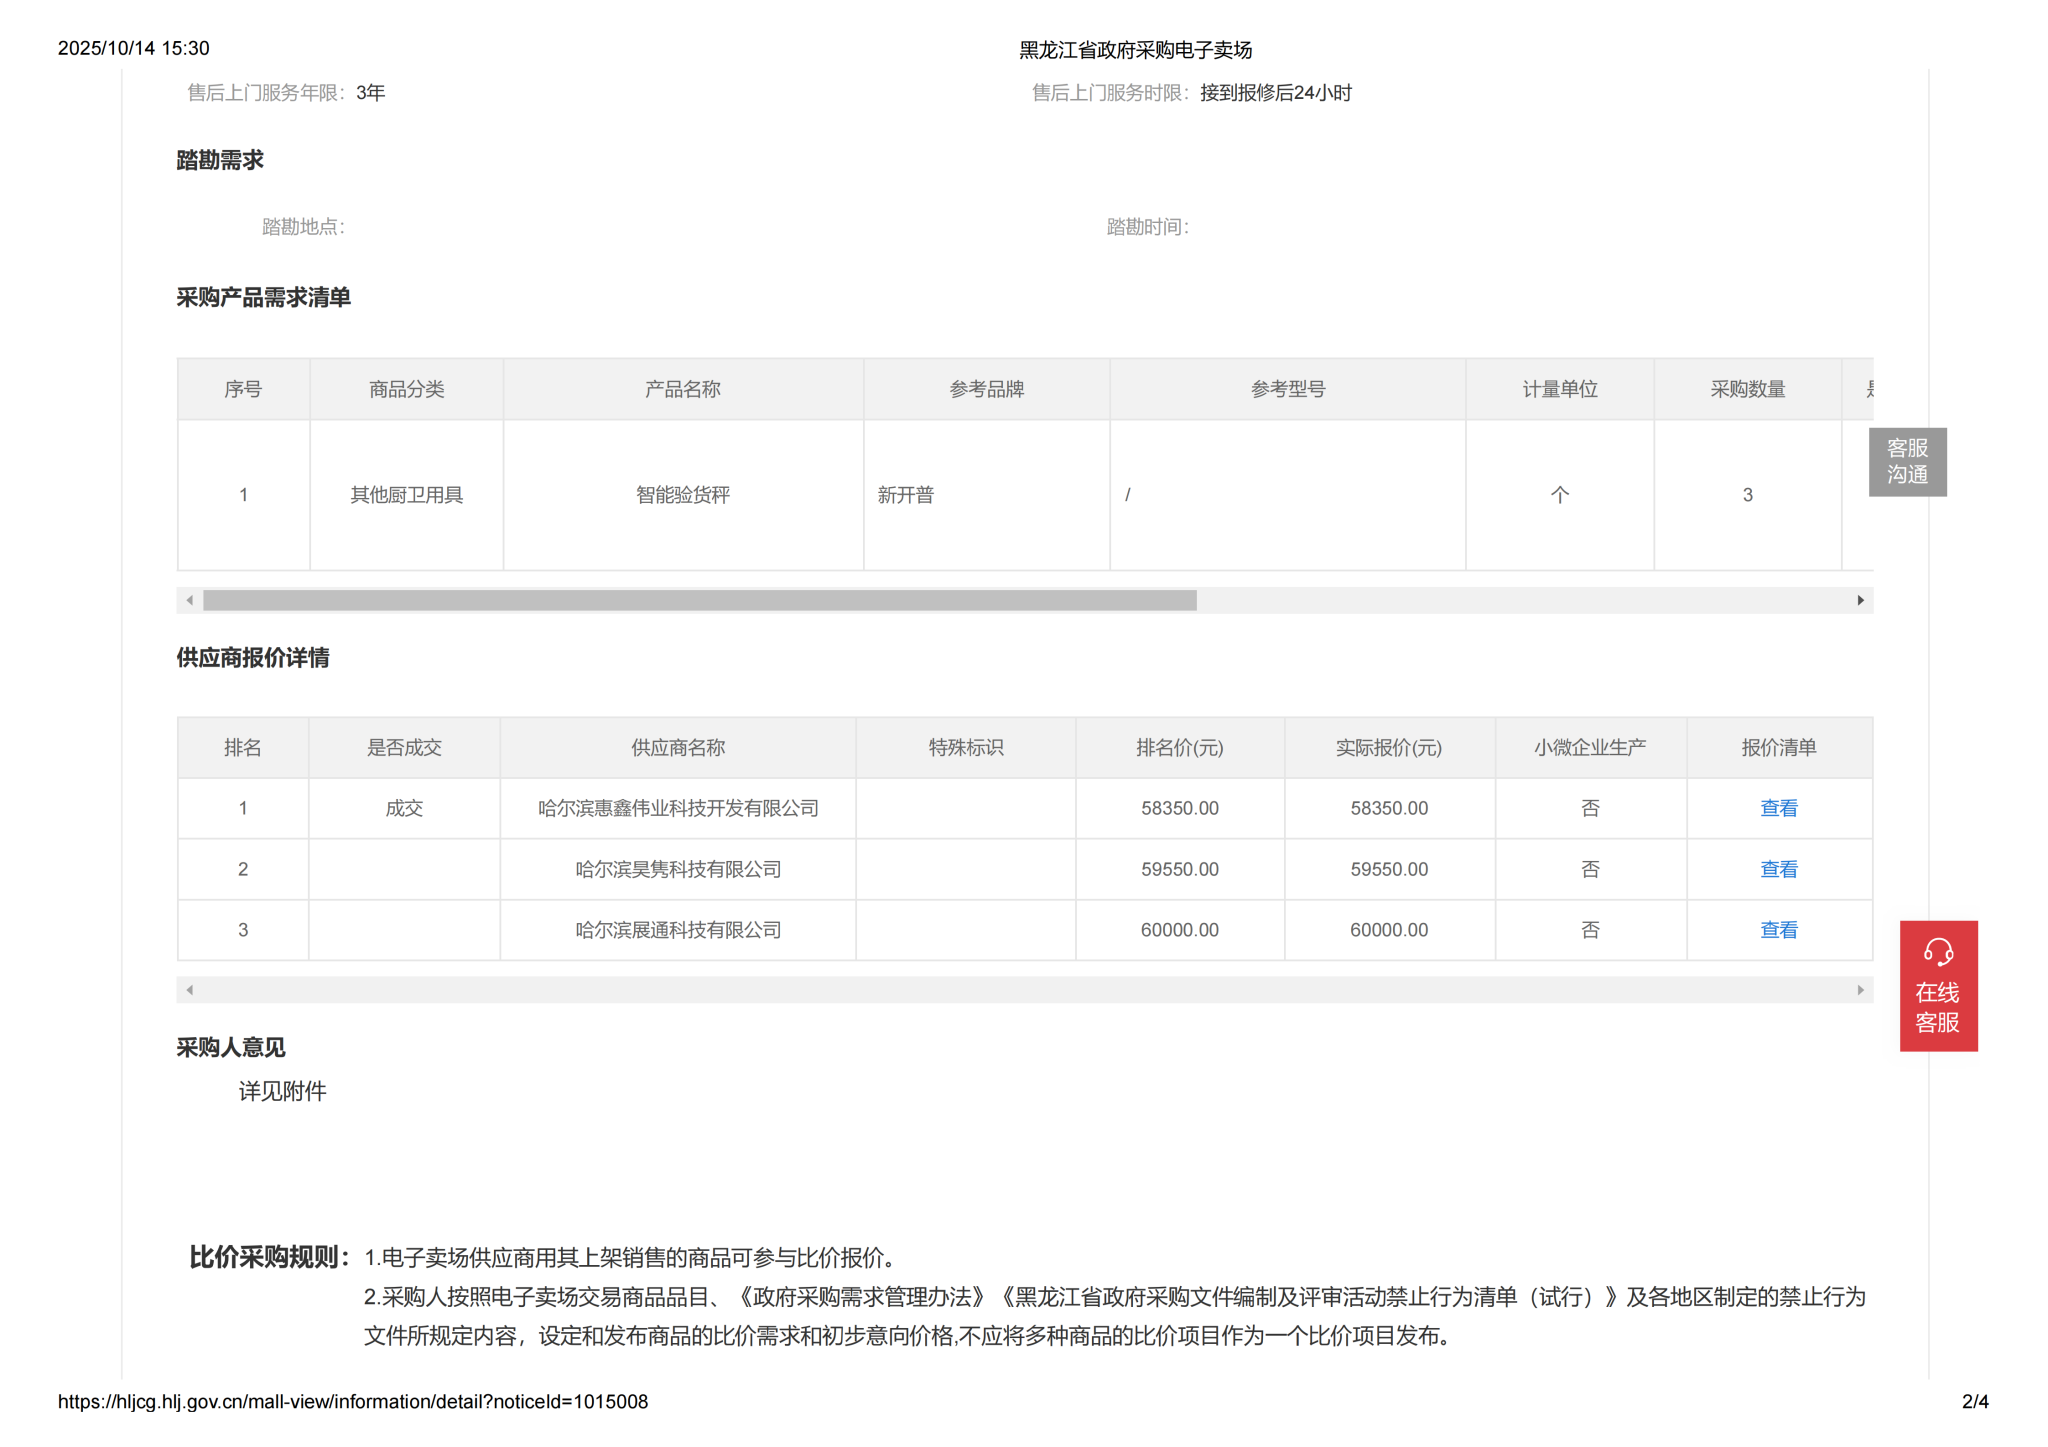Image resolution: width=2048 pixels, height=1447 pixels.
Task: Click the product table horizontal scrollbar thumb
Action: click(700, 600)
